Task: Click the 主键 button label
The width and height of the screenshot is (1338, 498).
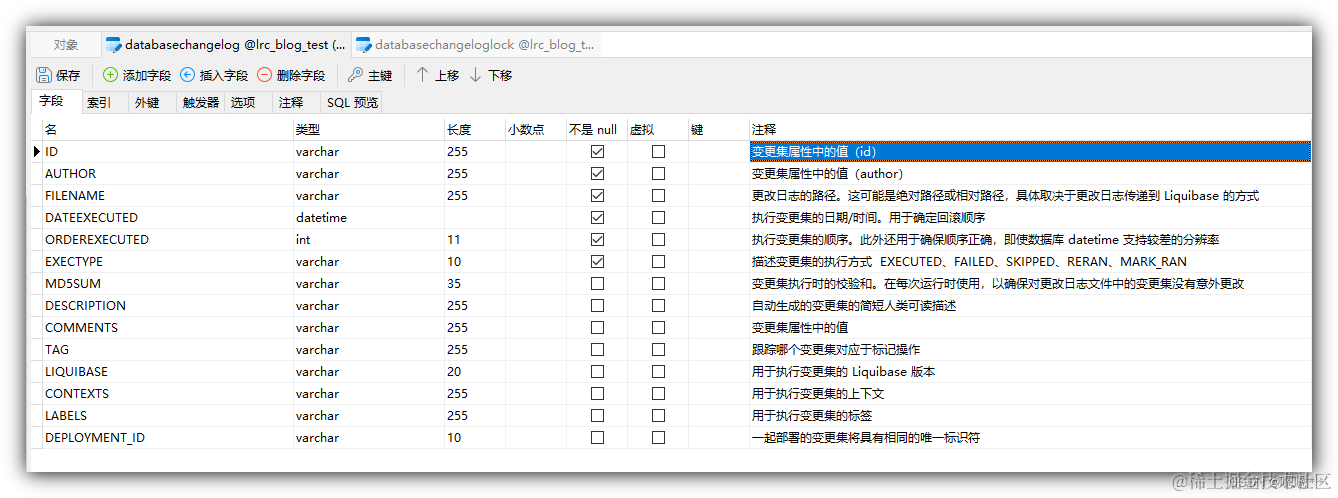Action: 380,75
